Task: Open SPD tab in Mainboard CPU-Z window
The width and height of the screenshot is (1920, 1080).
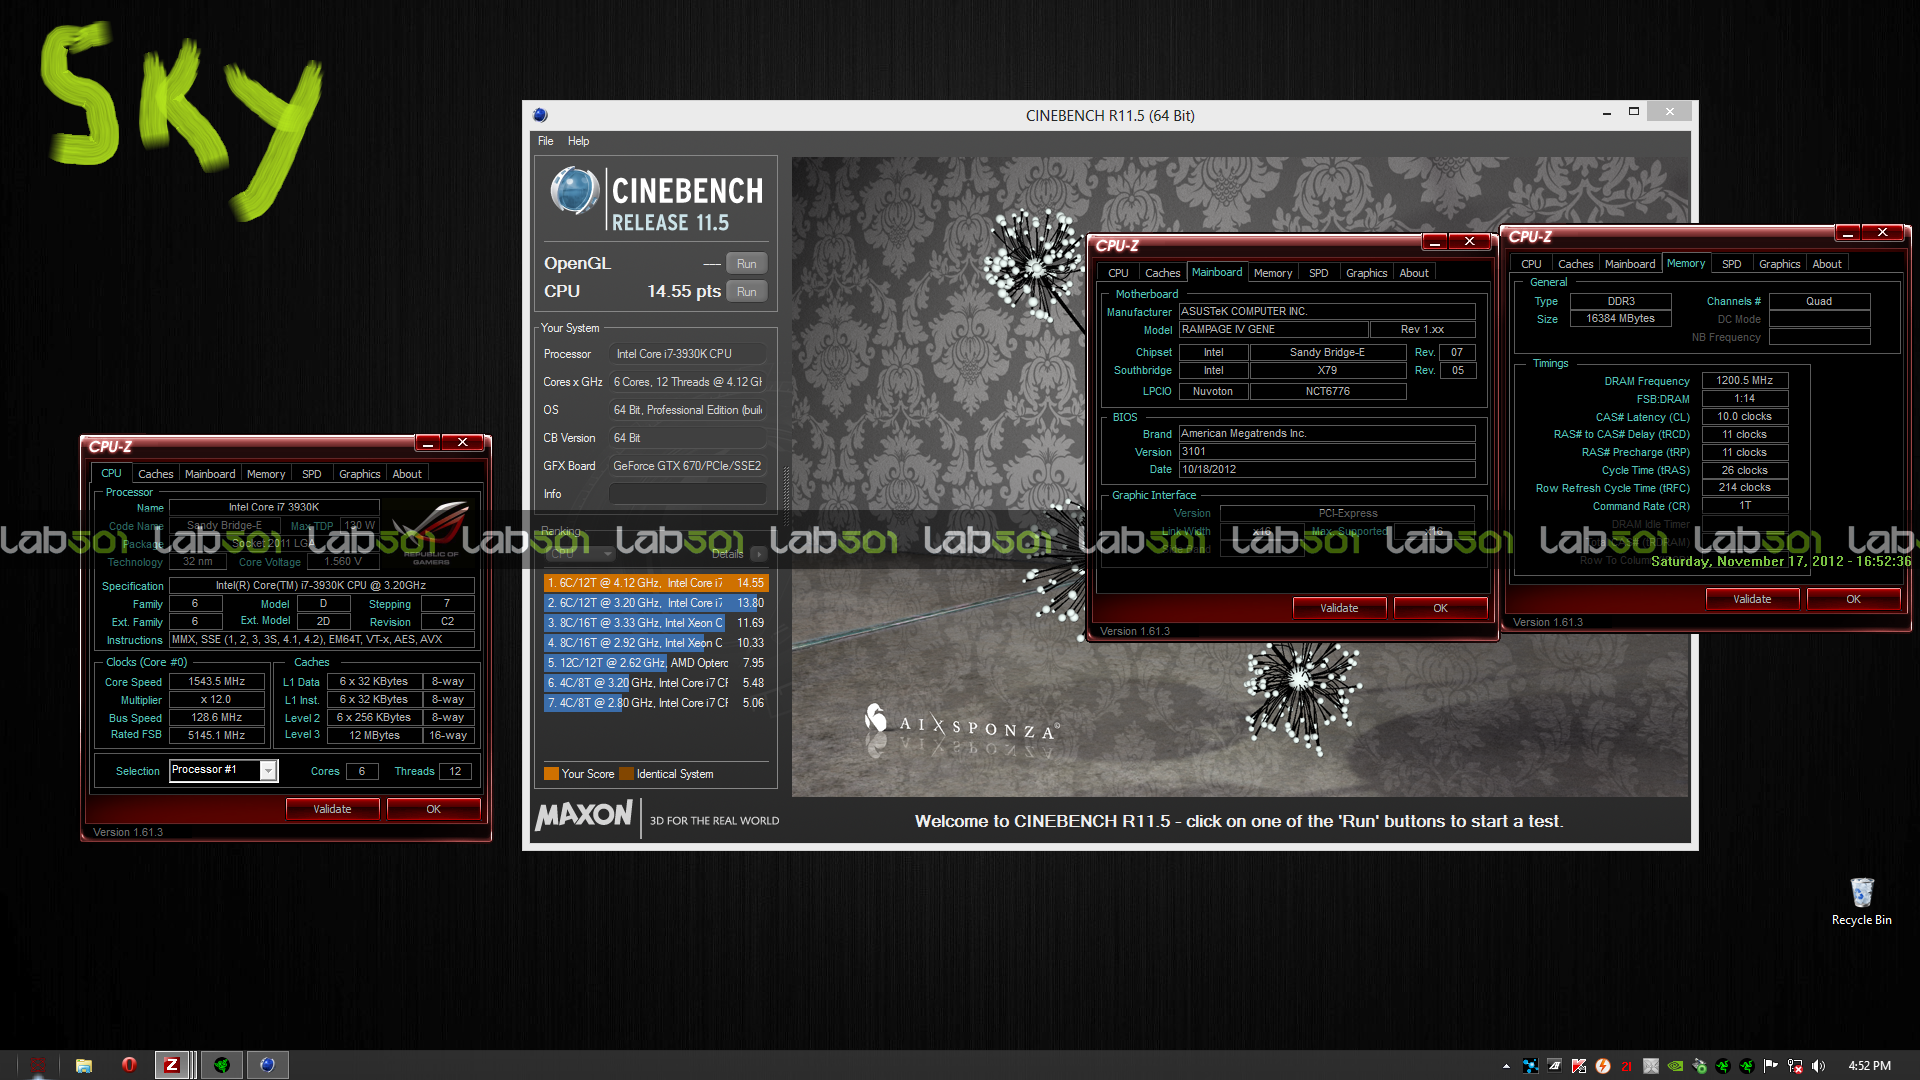Action: 1319,273
